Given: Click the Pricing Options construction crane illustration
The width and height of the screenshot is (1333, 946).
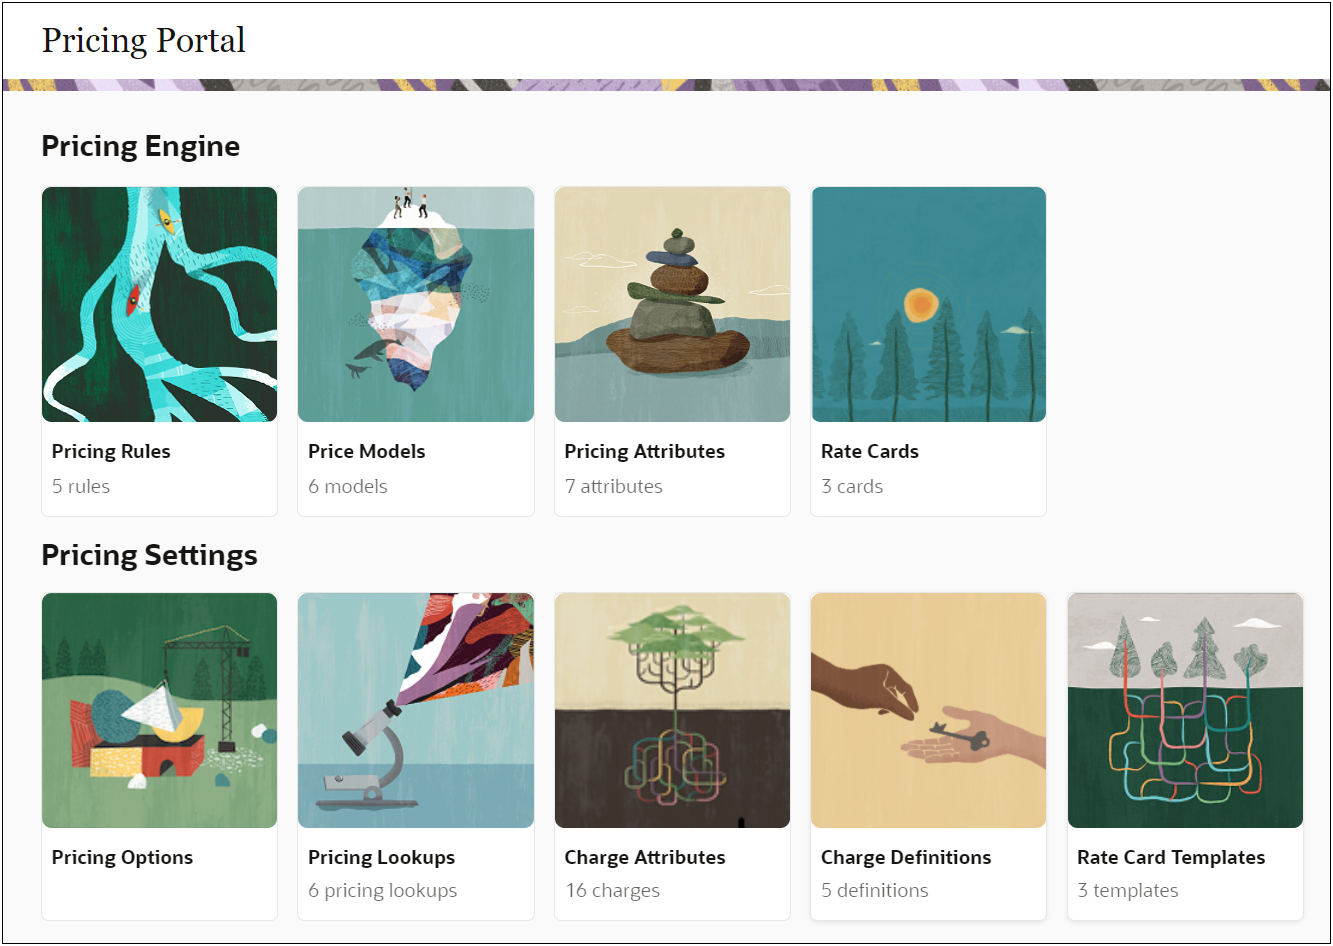Looking at the screenshot, I should click(x=159, y=710).
